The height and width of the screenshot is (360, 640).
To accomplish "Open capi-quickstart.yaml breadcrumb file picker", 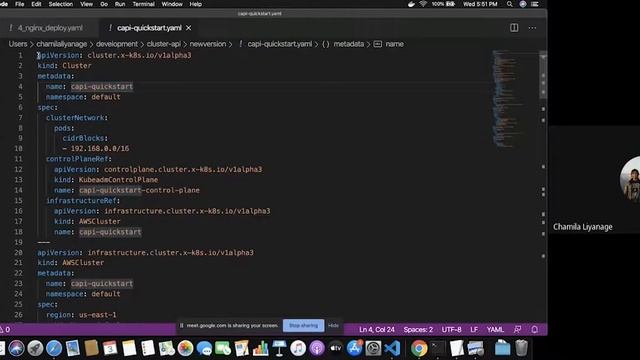I will 280,44.
